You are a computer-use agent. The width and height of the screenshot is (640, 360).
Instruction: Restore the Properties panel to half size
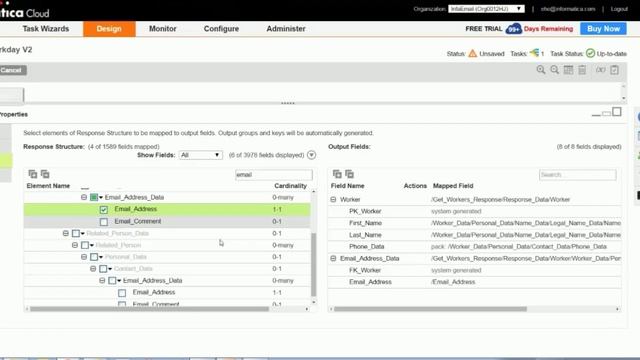tap(607, 113)
